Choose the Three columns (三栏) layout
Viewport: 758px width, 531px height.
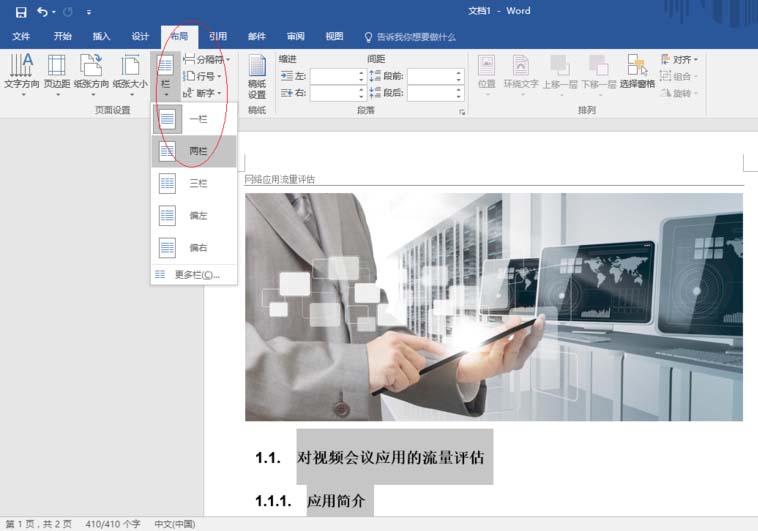195,183
